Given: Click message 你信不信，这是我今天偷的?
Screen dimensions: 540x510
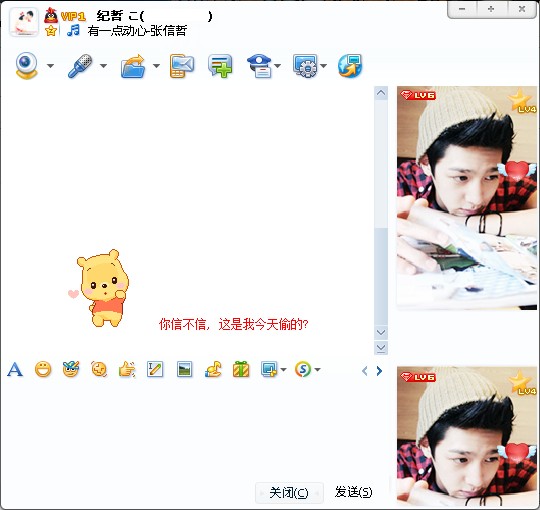Looking at the screenshot, I should [x=233, y=324].
